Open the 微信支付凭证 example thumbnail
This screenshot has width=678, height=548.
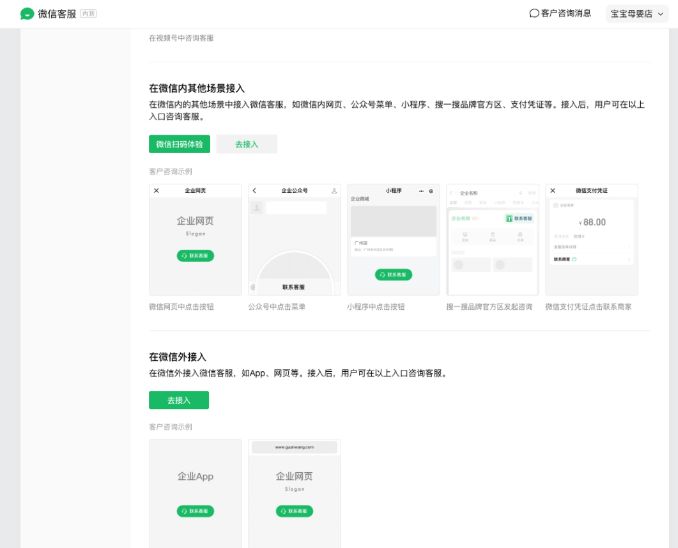592,240
